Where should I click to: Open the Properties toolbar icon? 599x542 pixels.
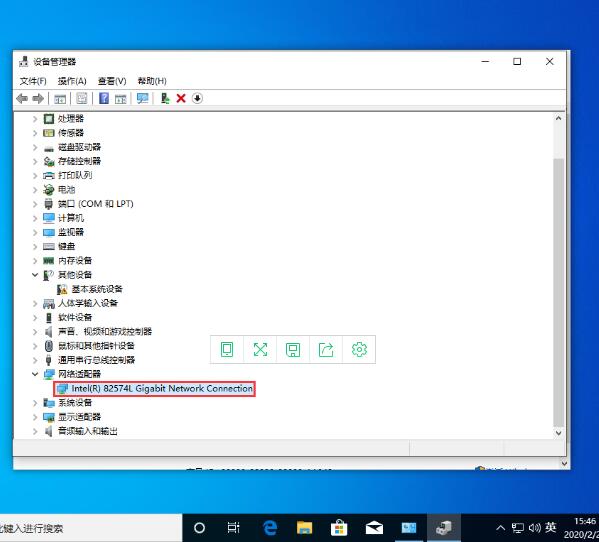coord(82,99)
